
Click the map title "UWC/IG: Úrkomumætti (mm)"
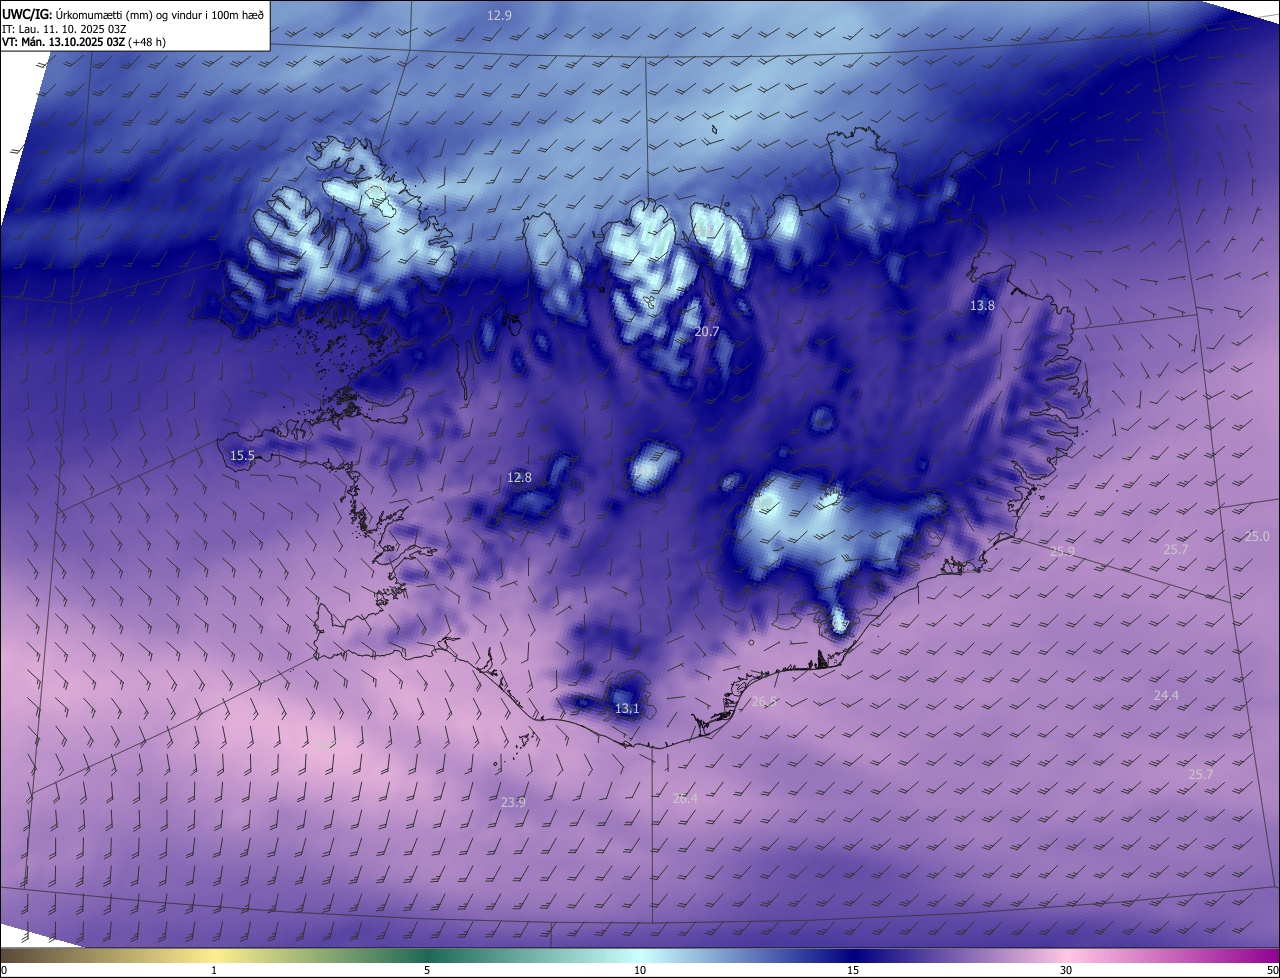[78, 14]
